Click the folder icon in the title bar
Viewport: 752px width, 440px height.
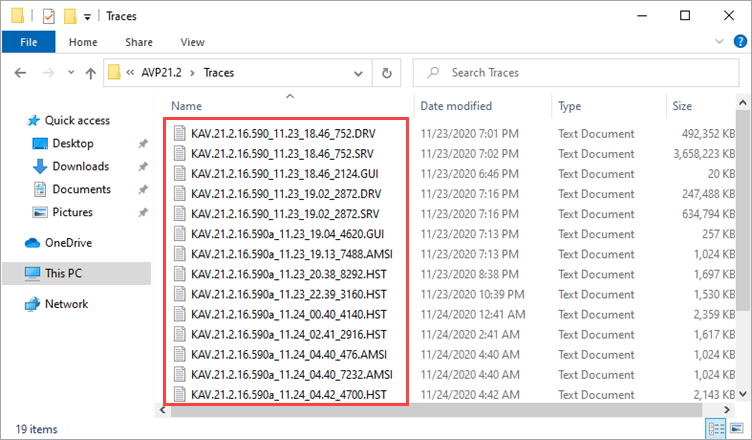18,16
